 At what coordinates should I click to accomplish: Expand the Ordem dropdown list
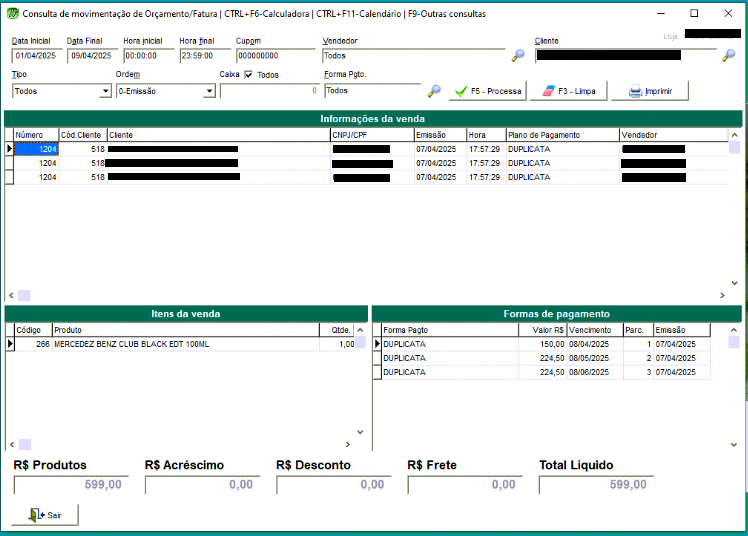(x=209, y=91)
